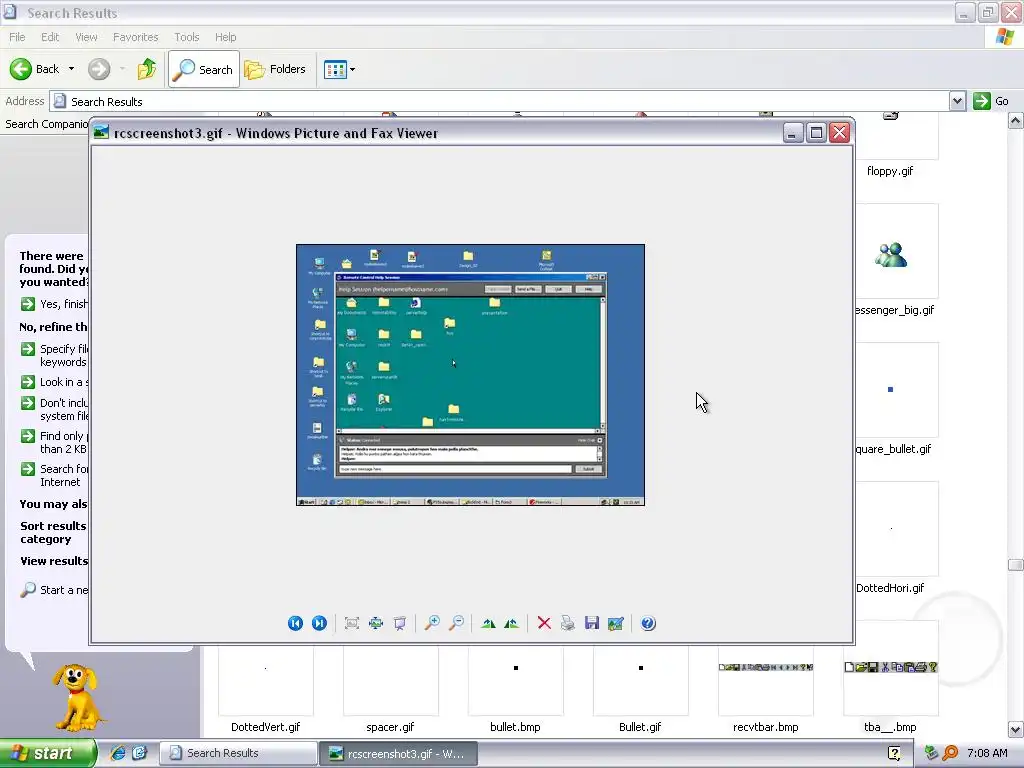
Task: Click the Forward arrow in Explorer
Action: 99,69
